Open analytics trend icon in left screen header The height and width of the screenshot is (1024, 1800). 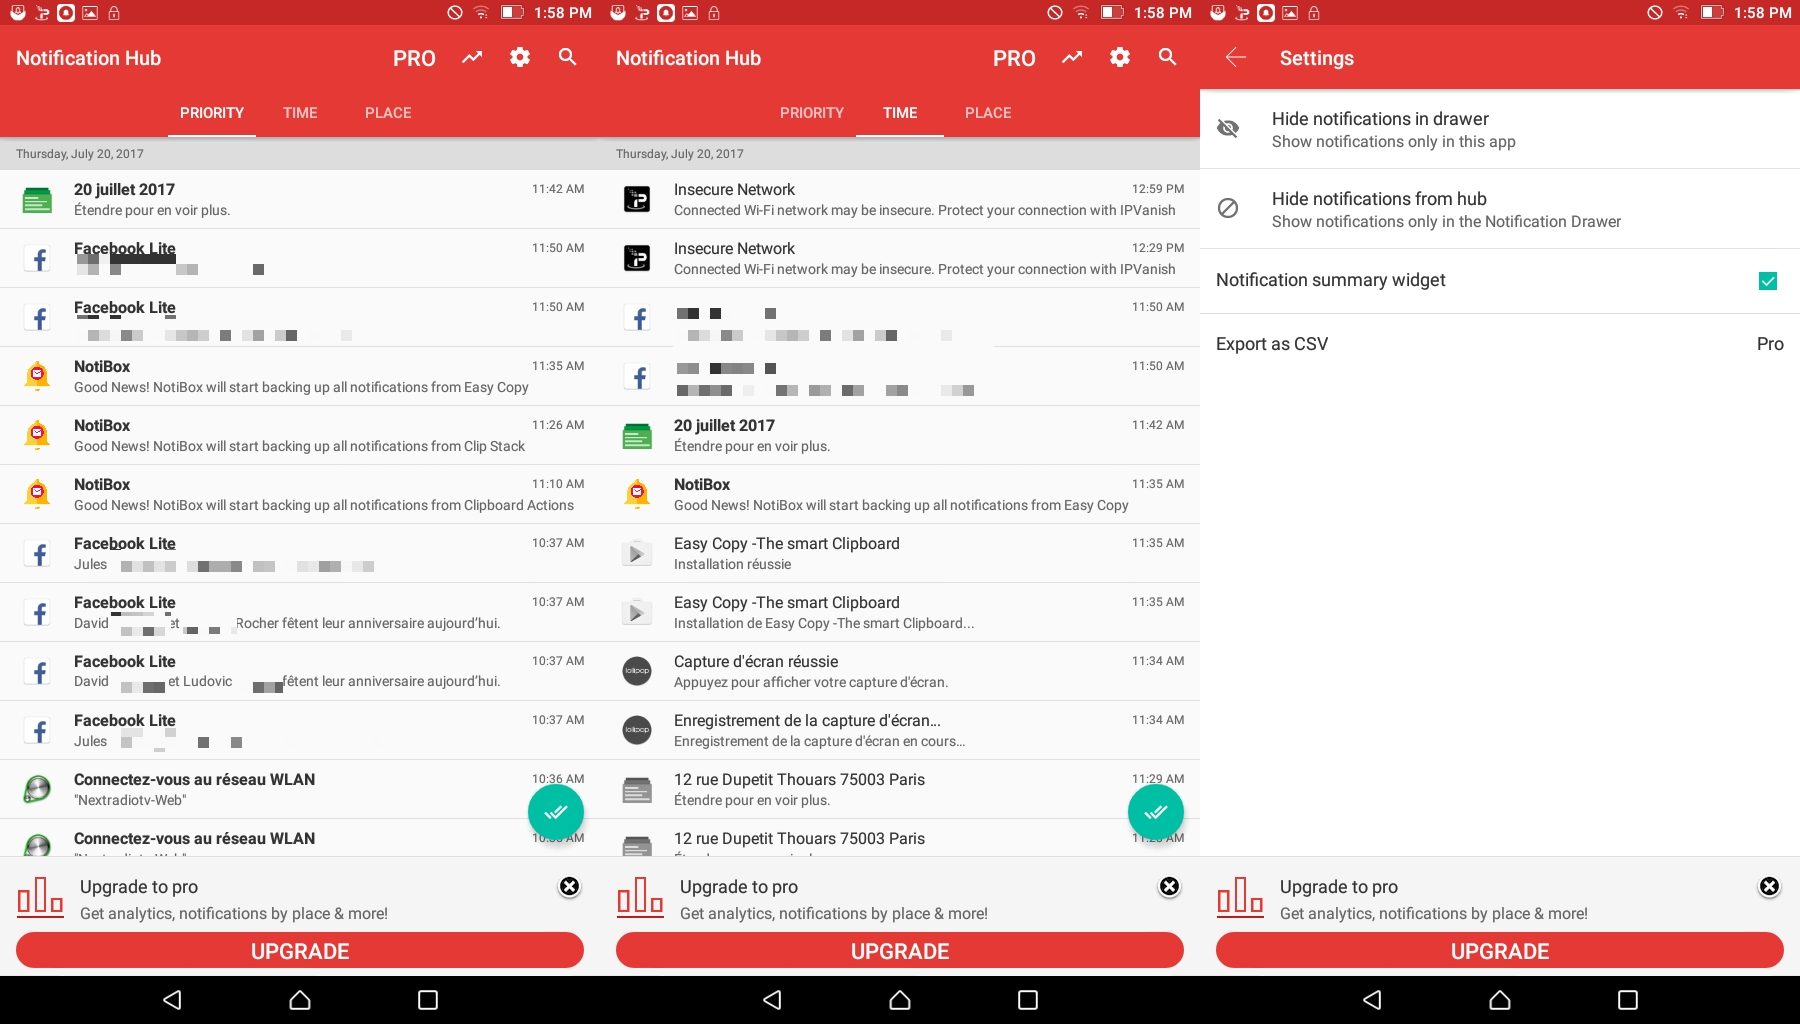[472, 58]
